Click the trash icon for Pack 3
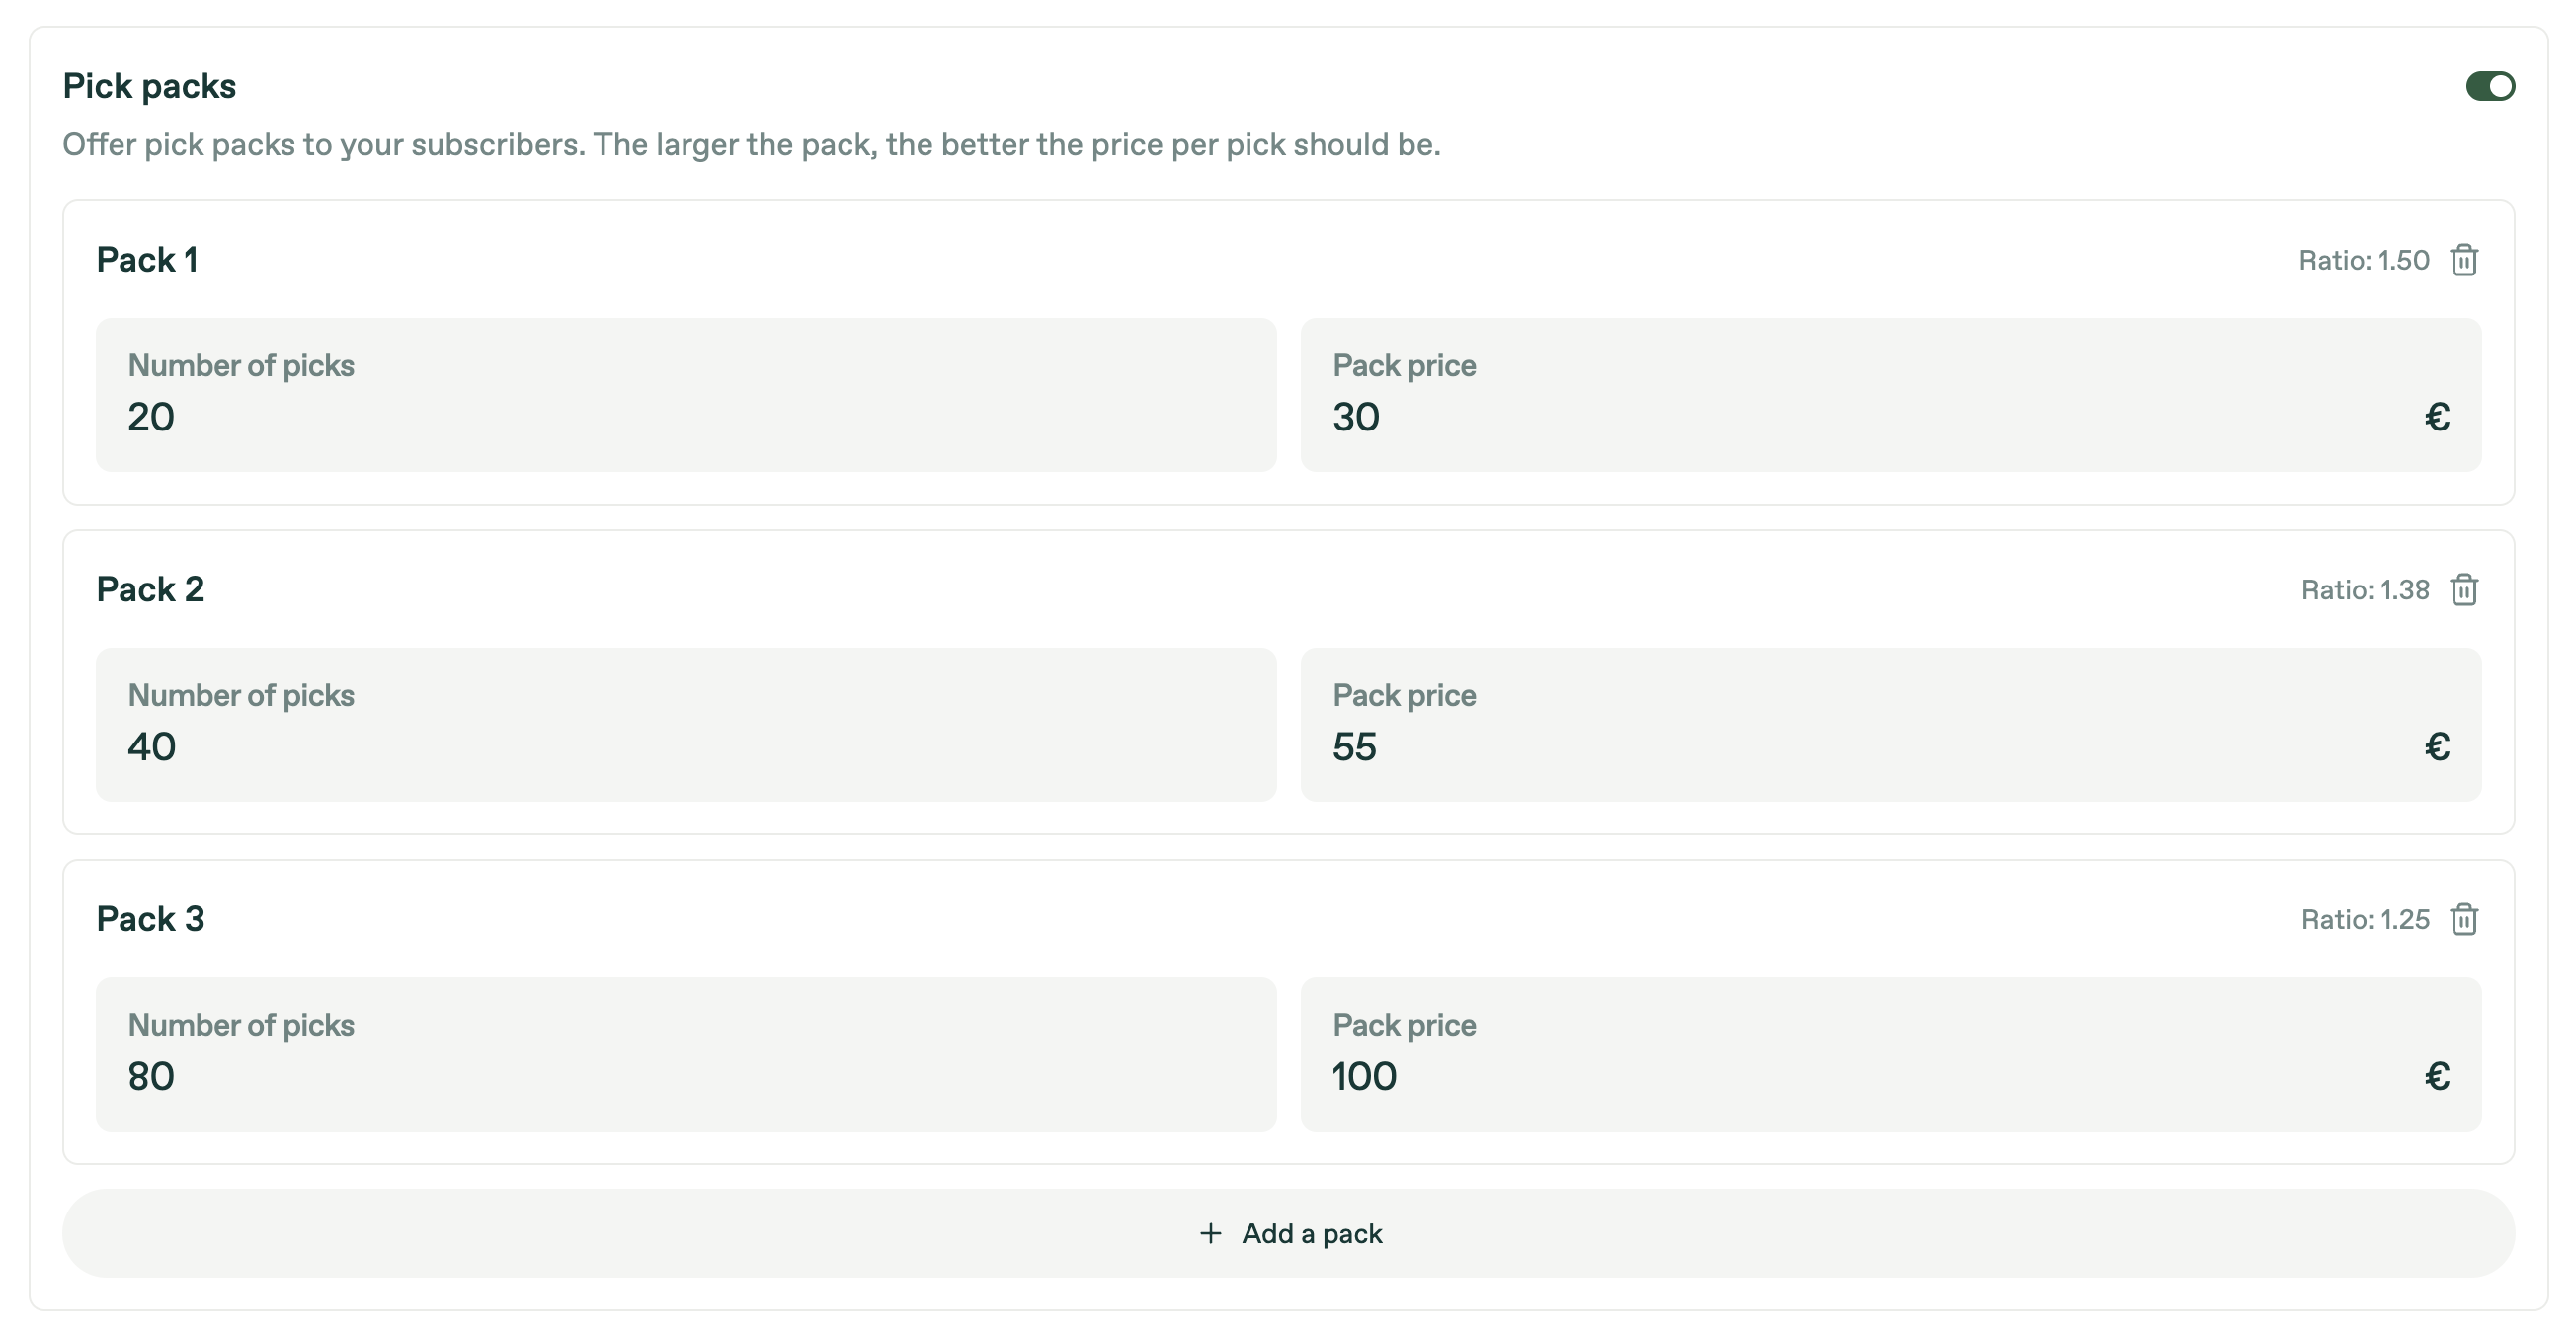The image size is (2576, 1329). click(x=2463, y=919)
